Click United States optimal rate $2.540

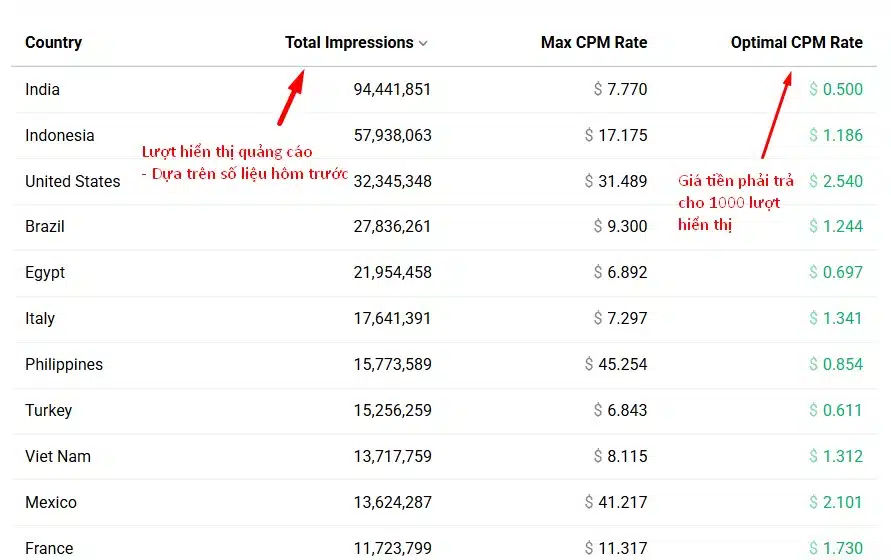pyautogui.click(x=836, y=182)
